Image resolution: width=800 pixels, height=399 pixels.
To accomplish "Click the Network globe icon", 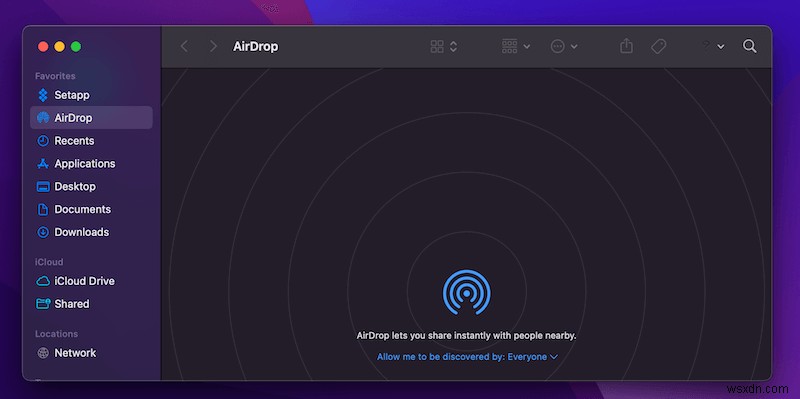I will point(43,353).
